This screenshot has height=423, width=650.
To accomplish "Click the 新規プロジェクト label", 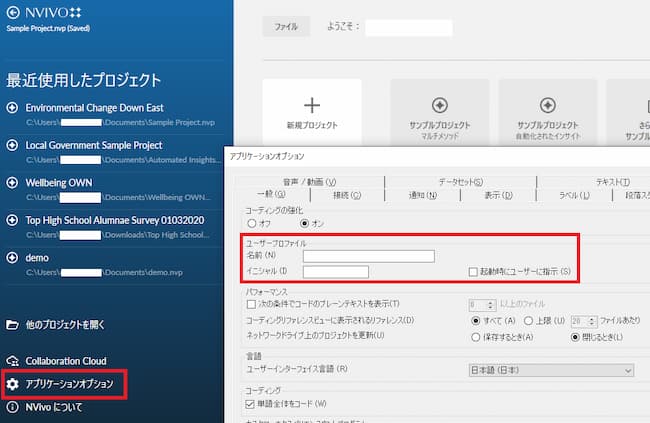I will [312, 125].
